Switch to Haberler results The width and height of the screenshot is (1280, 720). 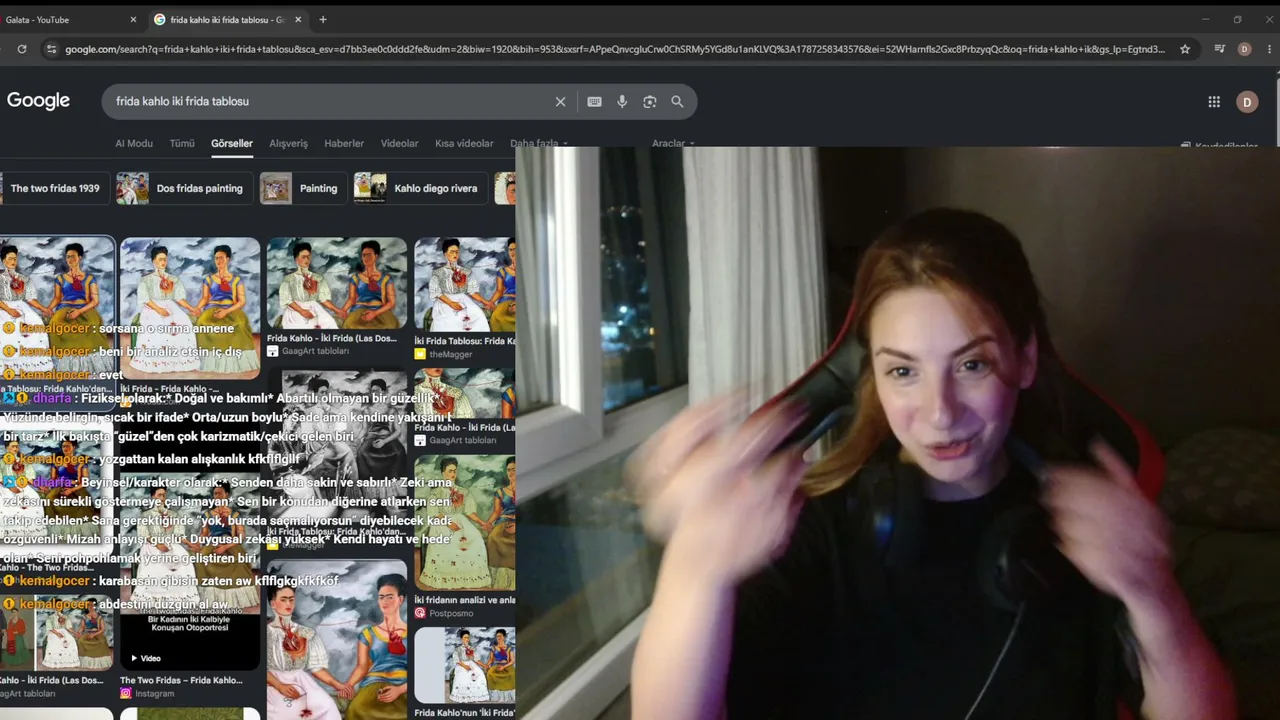[x=344, y=143]
